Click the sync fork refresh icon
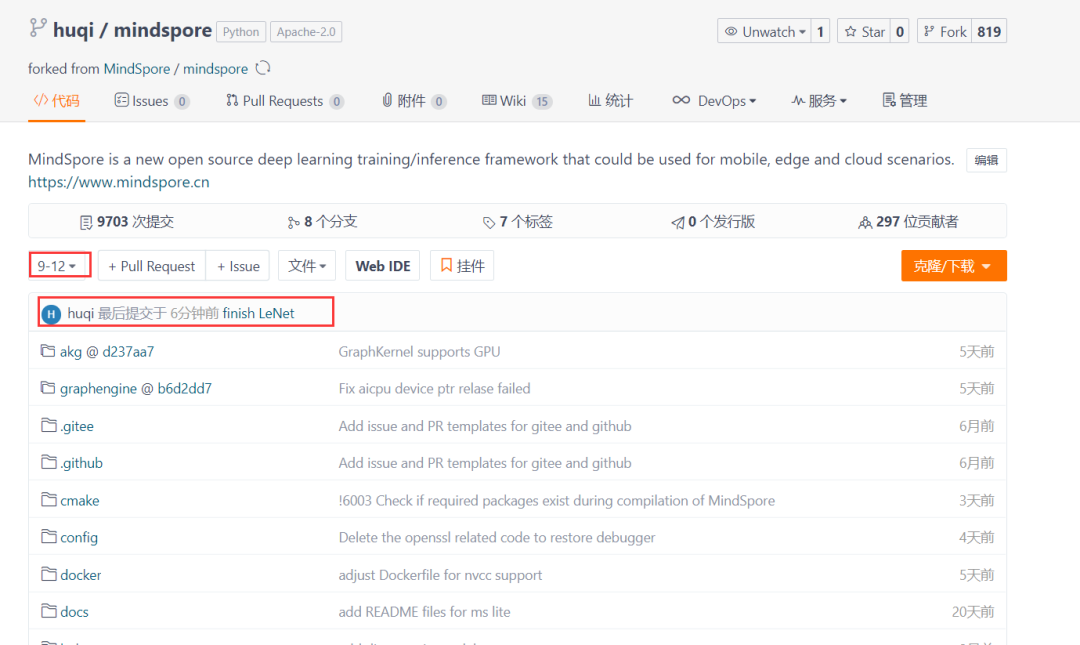This screenshot has height=645, width=1080. point(263,68)
